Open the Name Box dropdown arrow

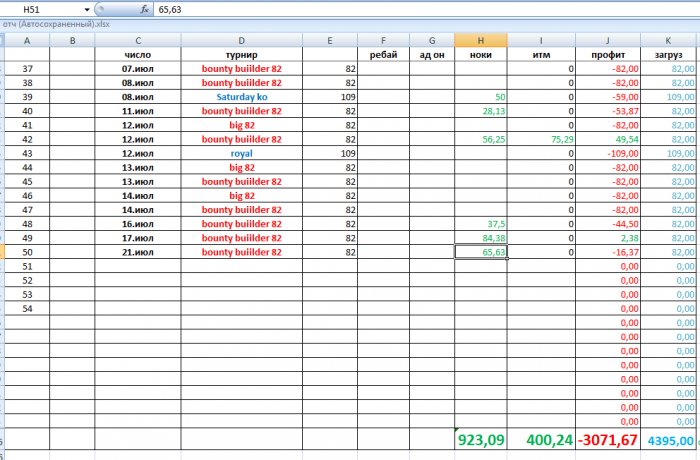coord(87,9)
